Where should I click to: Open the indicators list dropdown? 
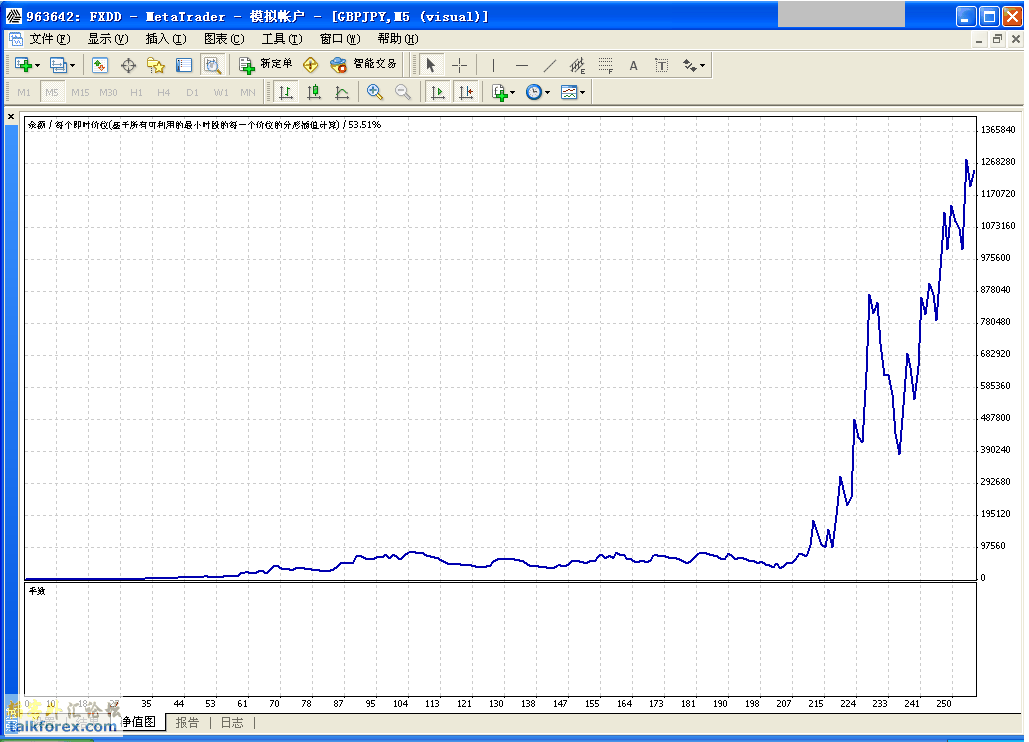(x=503, y=93)
